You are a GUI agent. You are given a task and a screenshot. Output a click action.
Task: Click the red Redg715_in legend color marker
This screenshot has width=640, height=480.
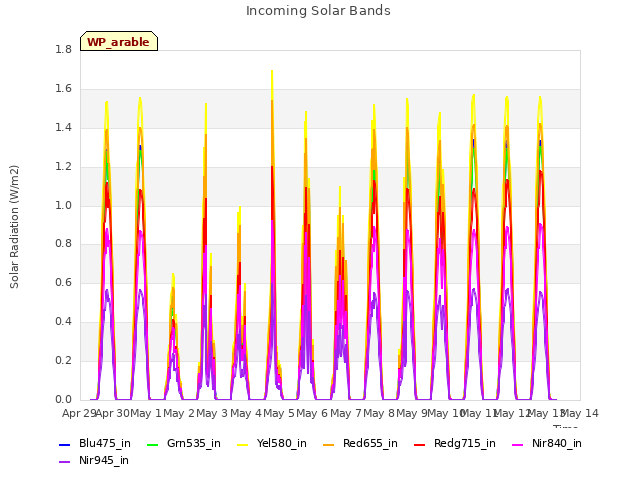420,444
